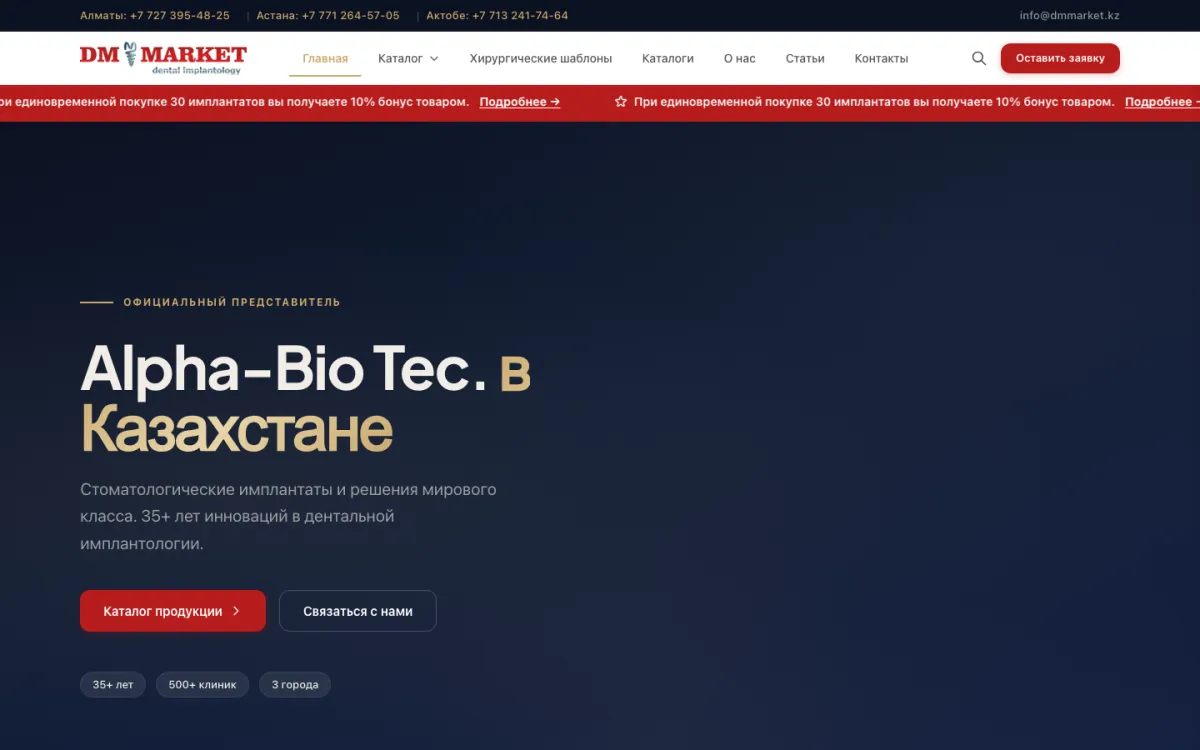Click the ОФИЦИАЛЬНЫЙ ПРЕДСТАВИТЕЛЬ label
The image size is (1200, 750).
232,302
